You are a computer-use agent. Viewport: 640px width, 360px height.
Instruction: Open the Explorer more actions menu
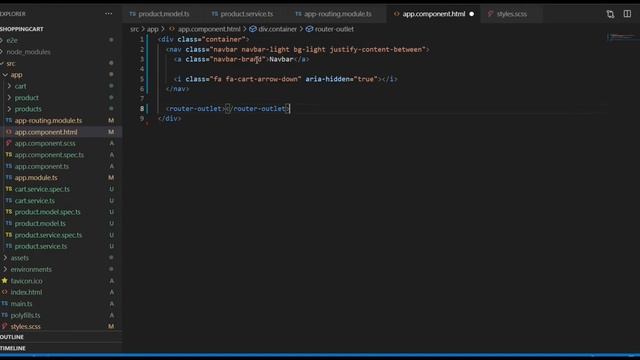coord(109,13)
